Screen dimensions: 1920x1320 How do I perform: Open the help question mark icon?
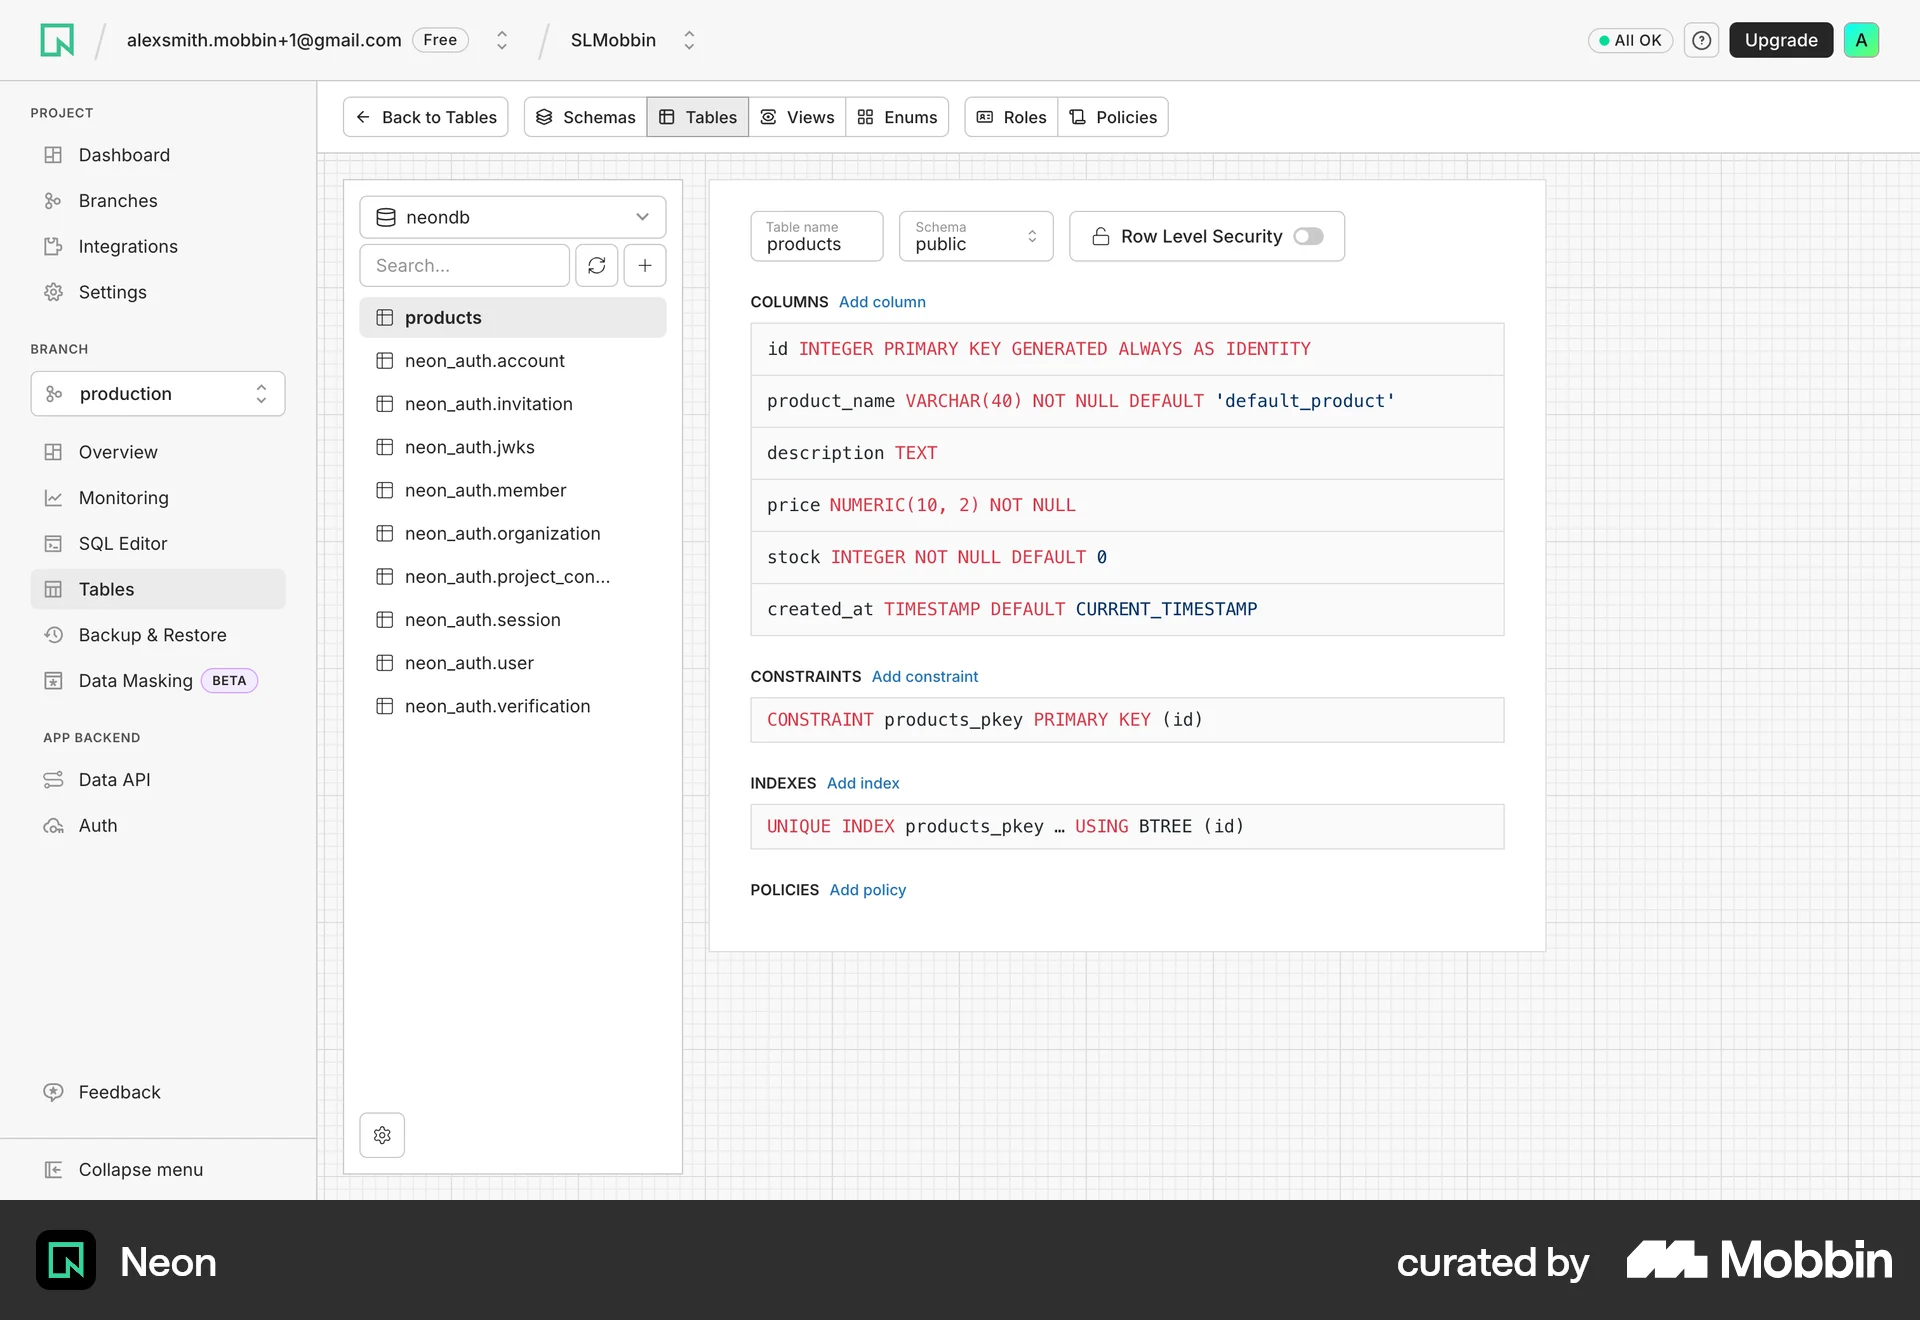tap(1701, 40)
